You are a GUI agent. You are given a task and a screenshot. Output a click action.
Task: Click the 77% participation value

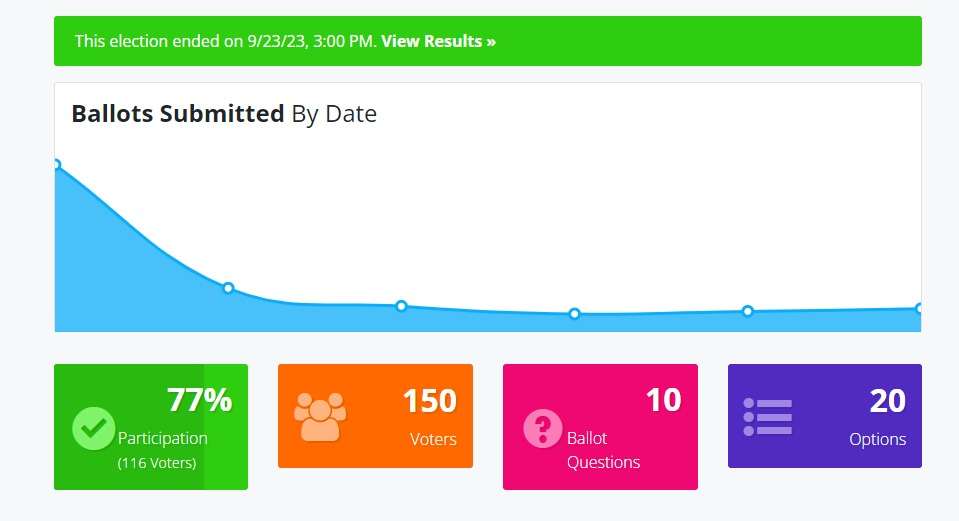coord(199,401)
